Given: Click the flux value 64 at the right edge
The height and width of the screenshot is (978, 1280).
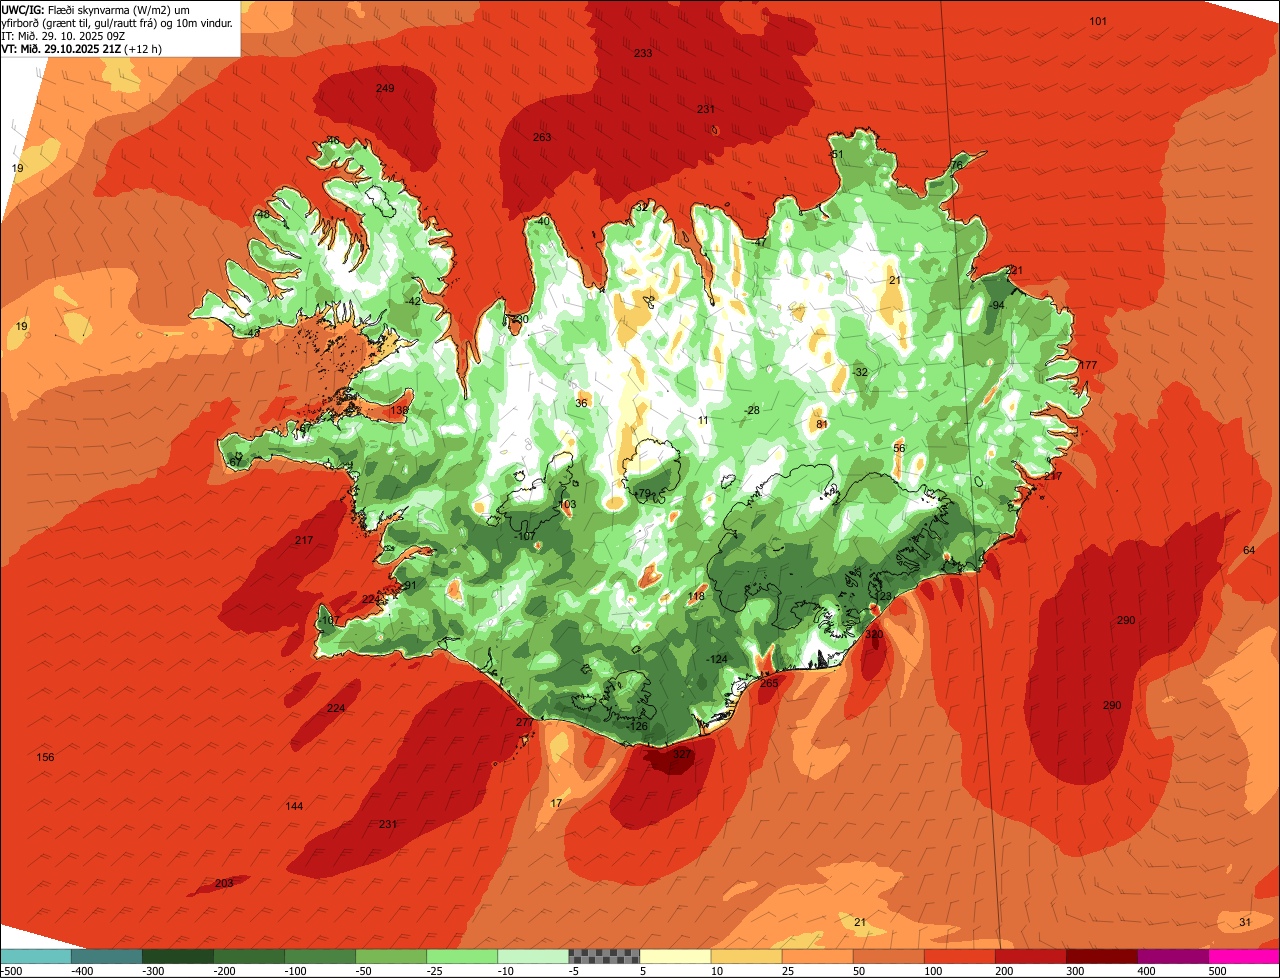Looking at the screenshot, I should pos(1249,550).
